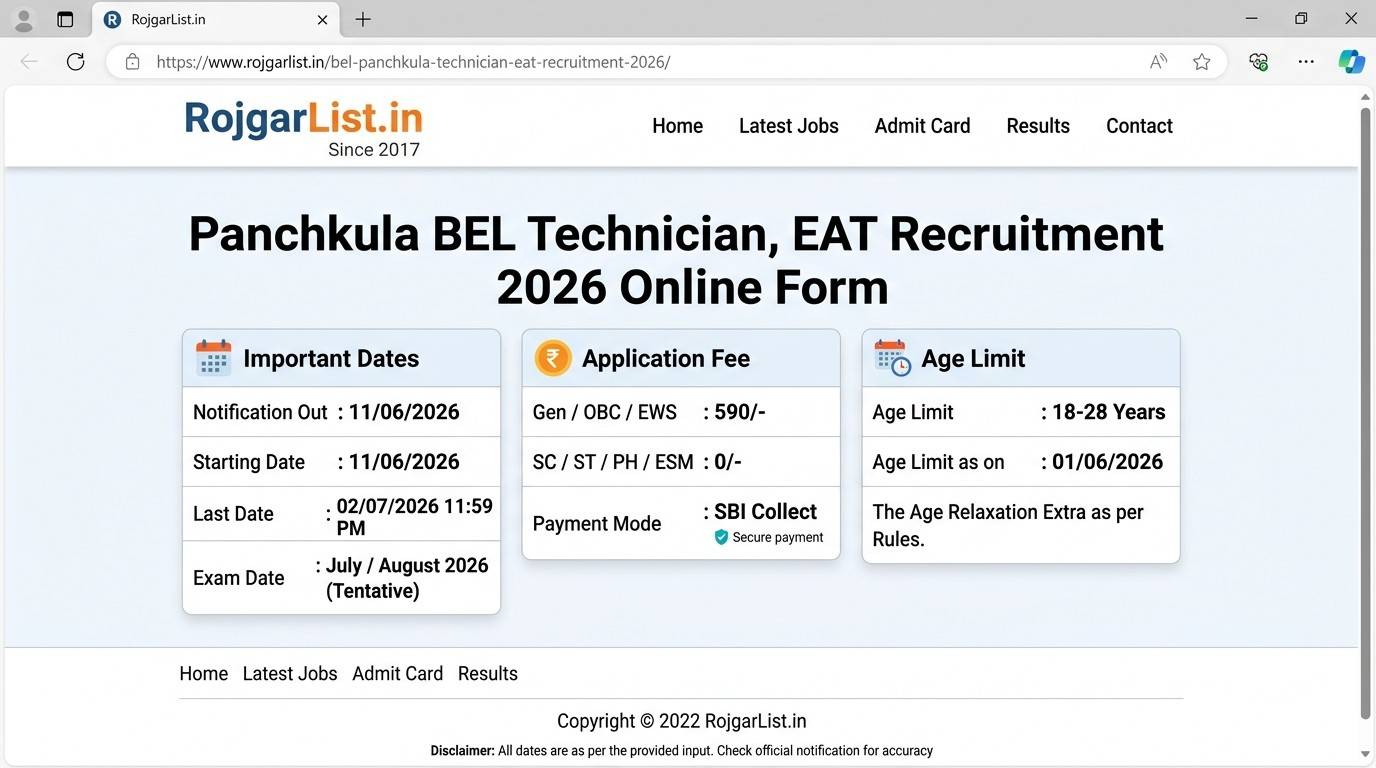The image size is (1376, 768).
Task: Open Home in top navigation
Action: coord(677,126)
